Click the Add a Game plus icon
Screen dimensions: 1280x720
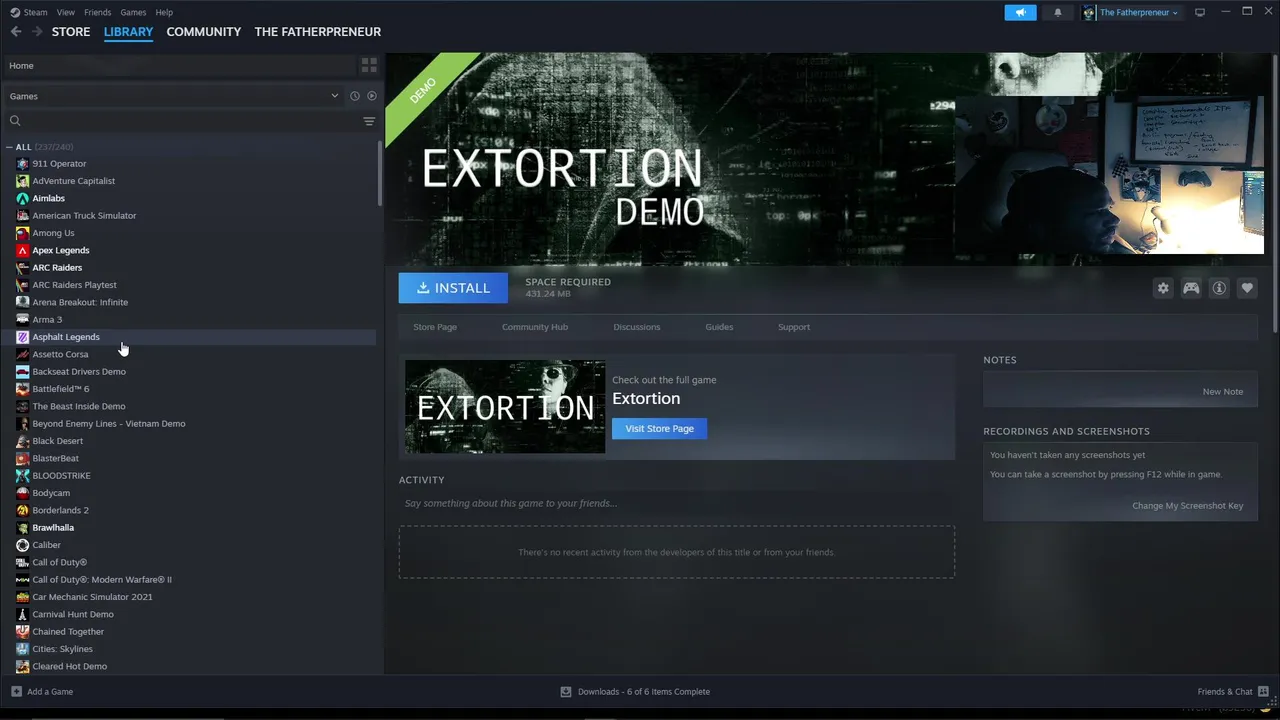coord(16,691)
